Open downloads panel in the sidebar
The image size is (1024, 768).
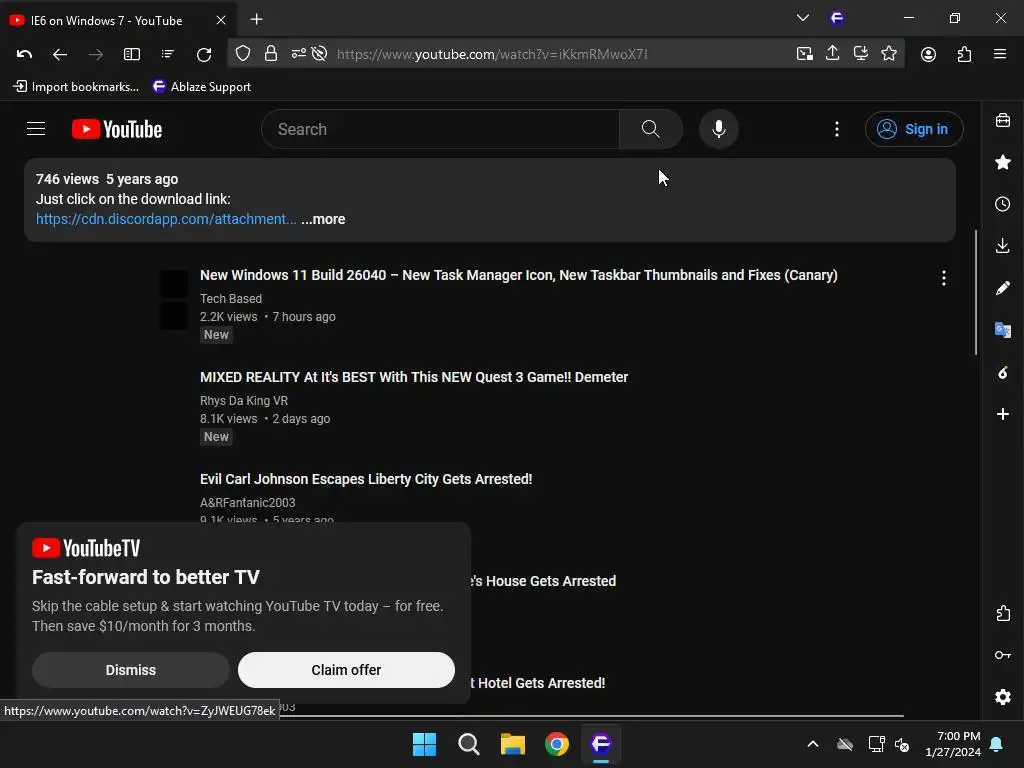(x=1002, y=246)
